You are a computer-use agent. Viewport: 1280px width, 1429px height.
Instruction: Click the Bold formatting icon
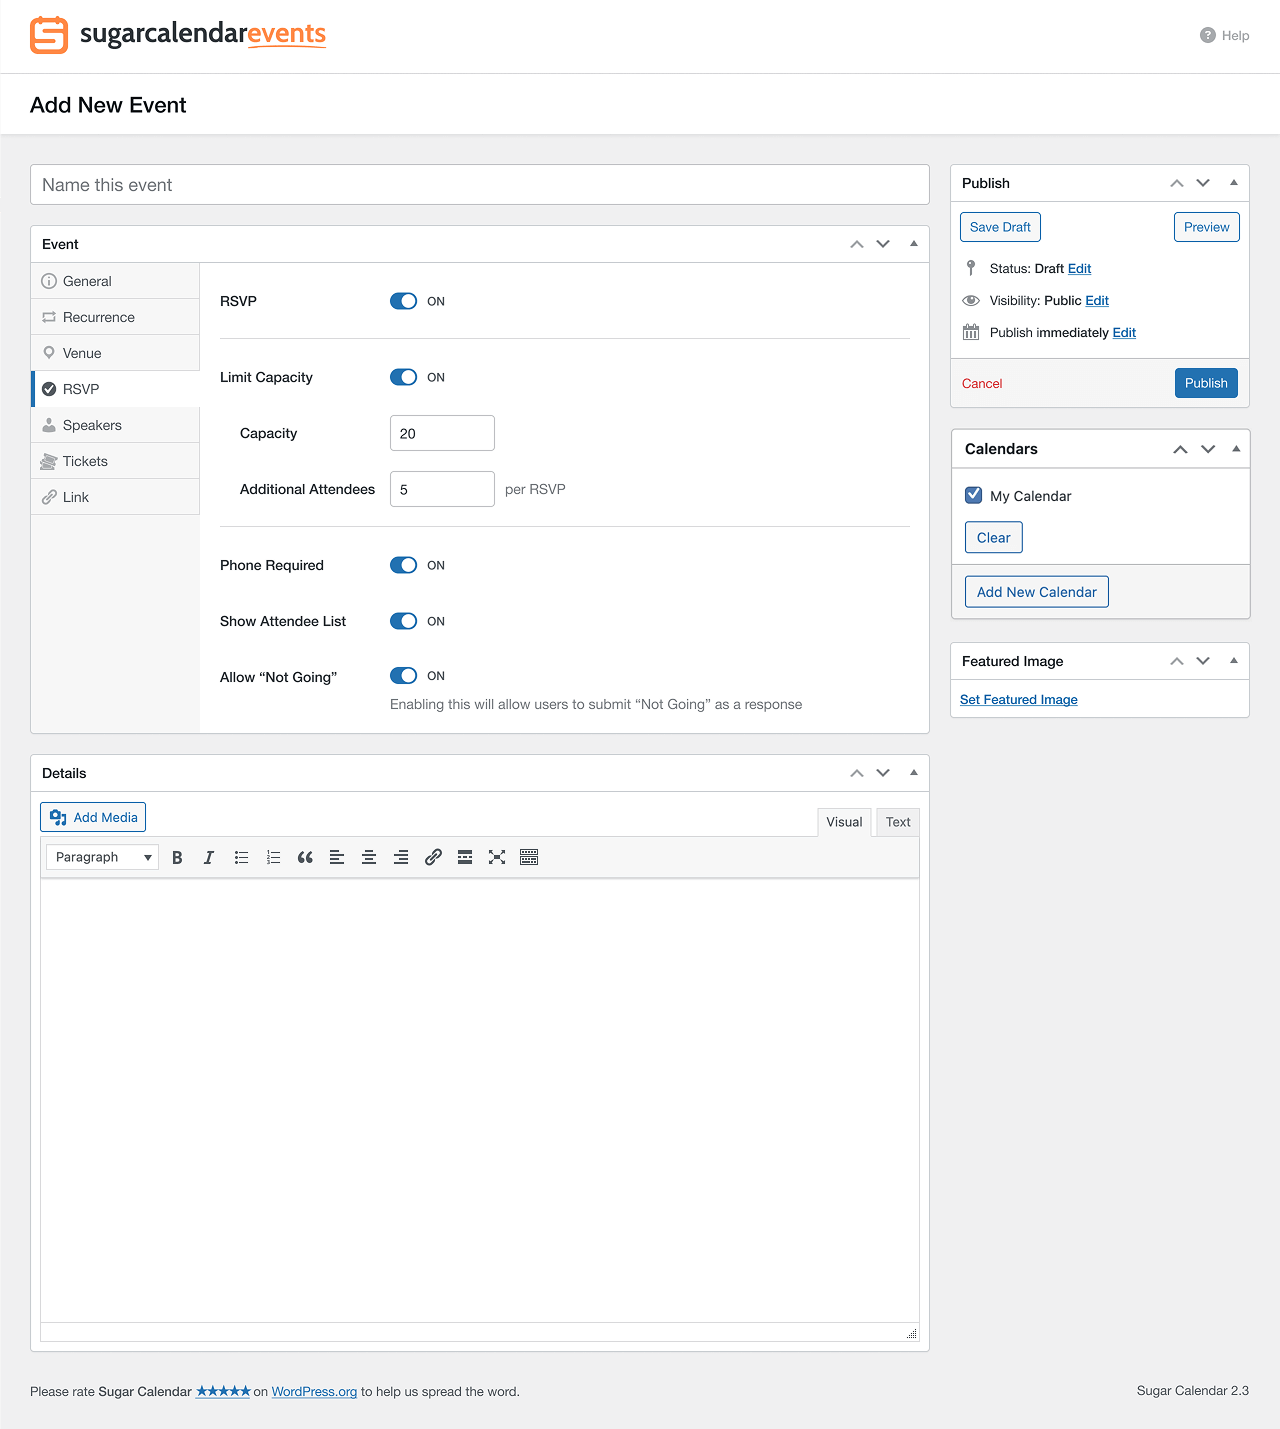pos(177,857)
